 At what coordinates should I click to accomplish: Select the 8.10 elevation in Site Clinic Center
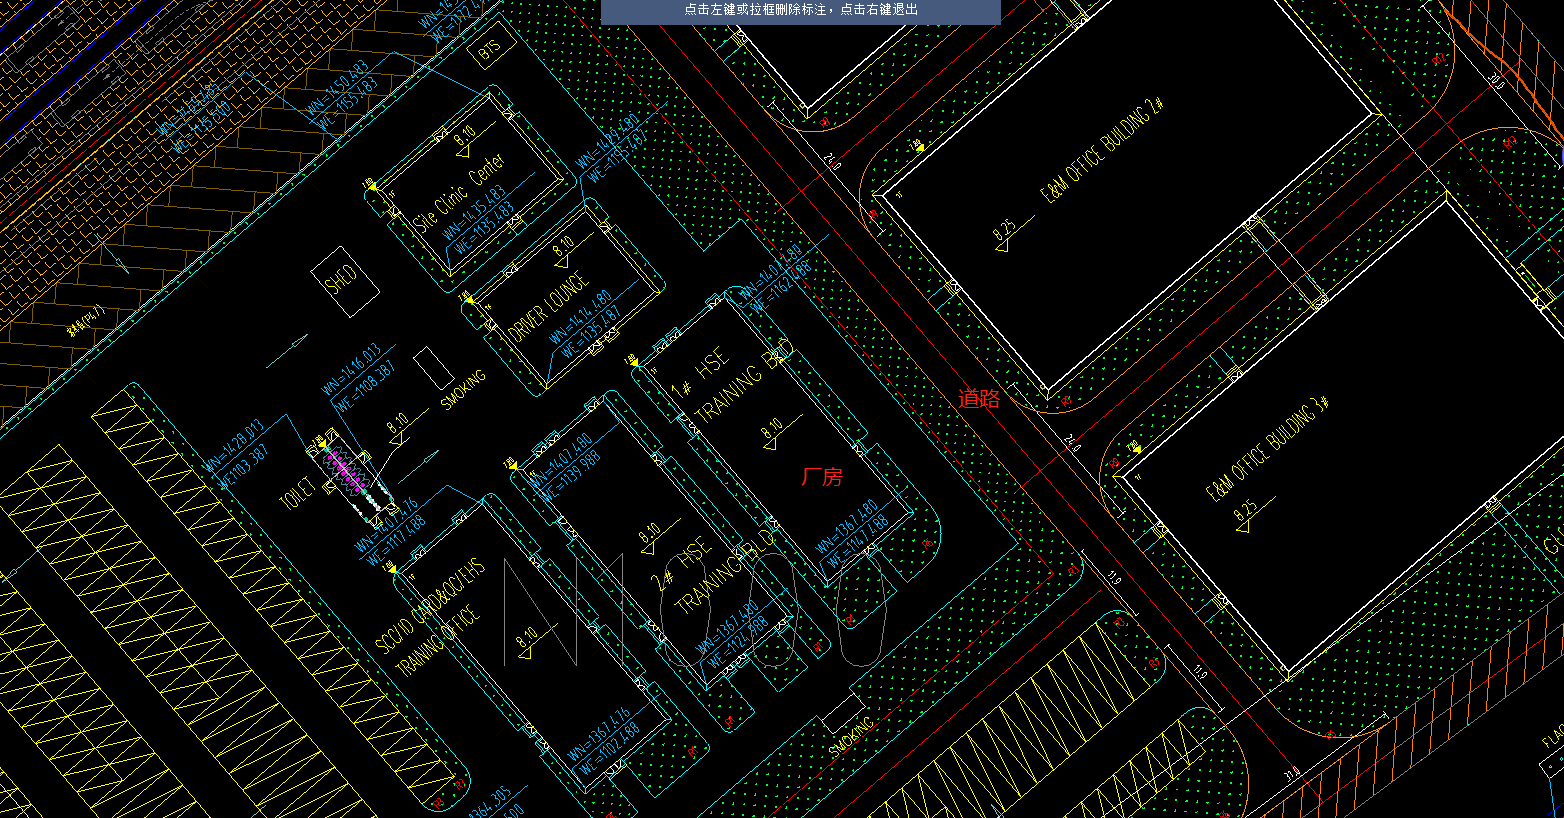point(464,135)
